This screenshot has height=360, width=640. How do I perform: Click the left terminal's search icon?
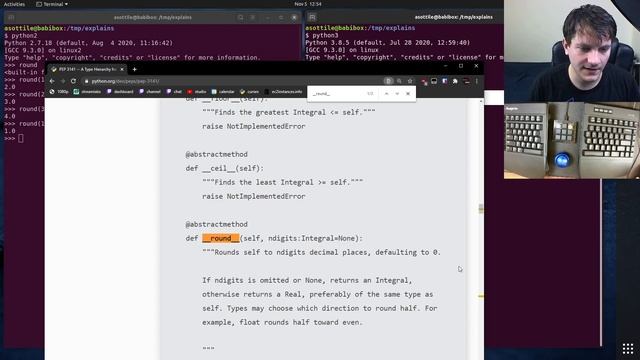point(240,18)
